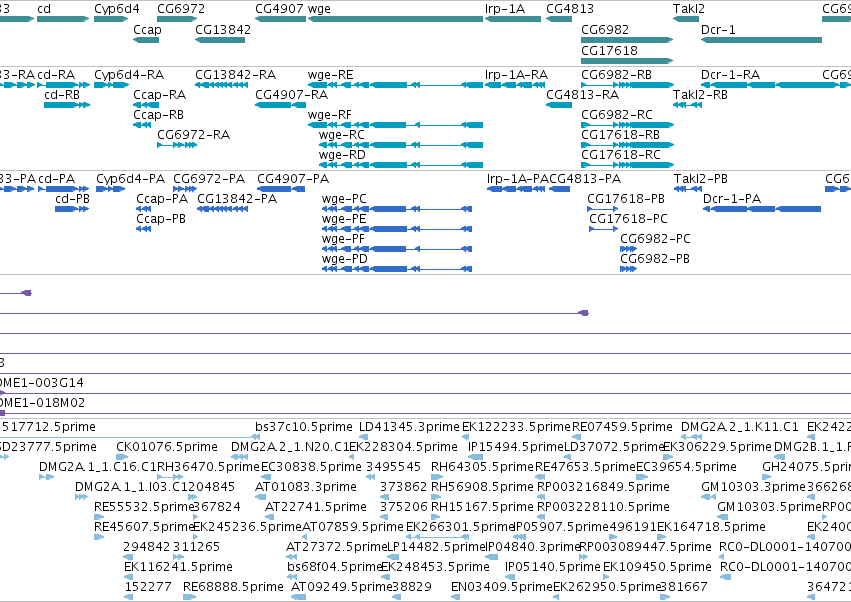Click transcript Cyp6d4-RA
Viewport: 851px width, 602px height.
(x=129, y=74)
